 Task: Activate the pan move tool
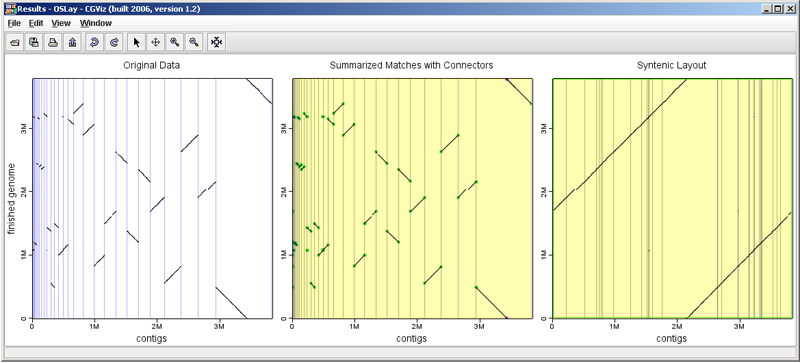155,43
